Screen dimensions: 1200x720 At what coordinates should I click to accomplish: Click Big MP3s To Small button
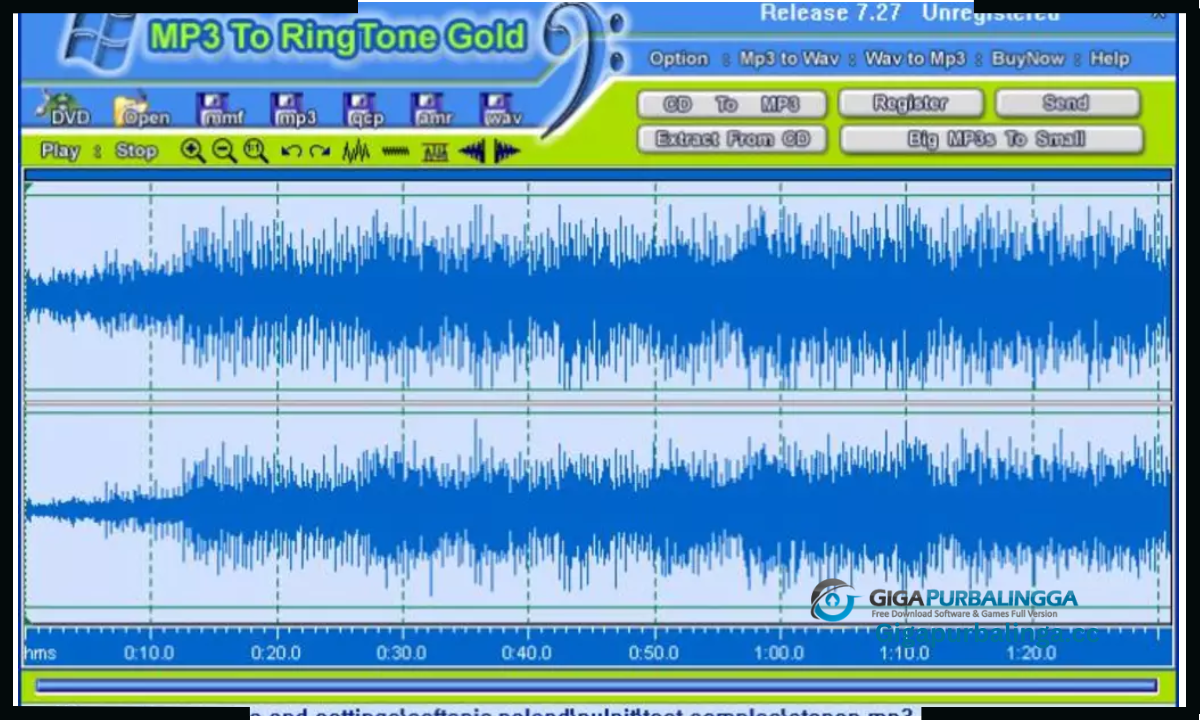pyautogui.click(x=991, y=139)
